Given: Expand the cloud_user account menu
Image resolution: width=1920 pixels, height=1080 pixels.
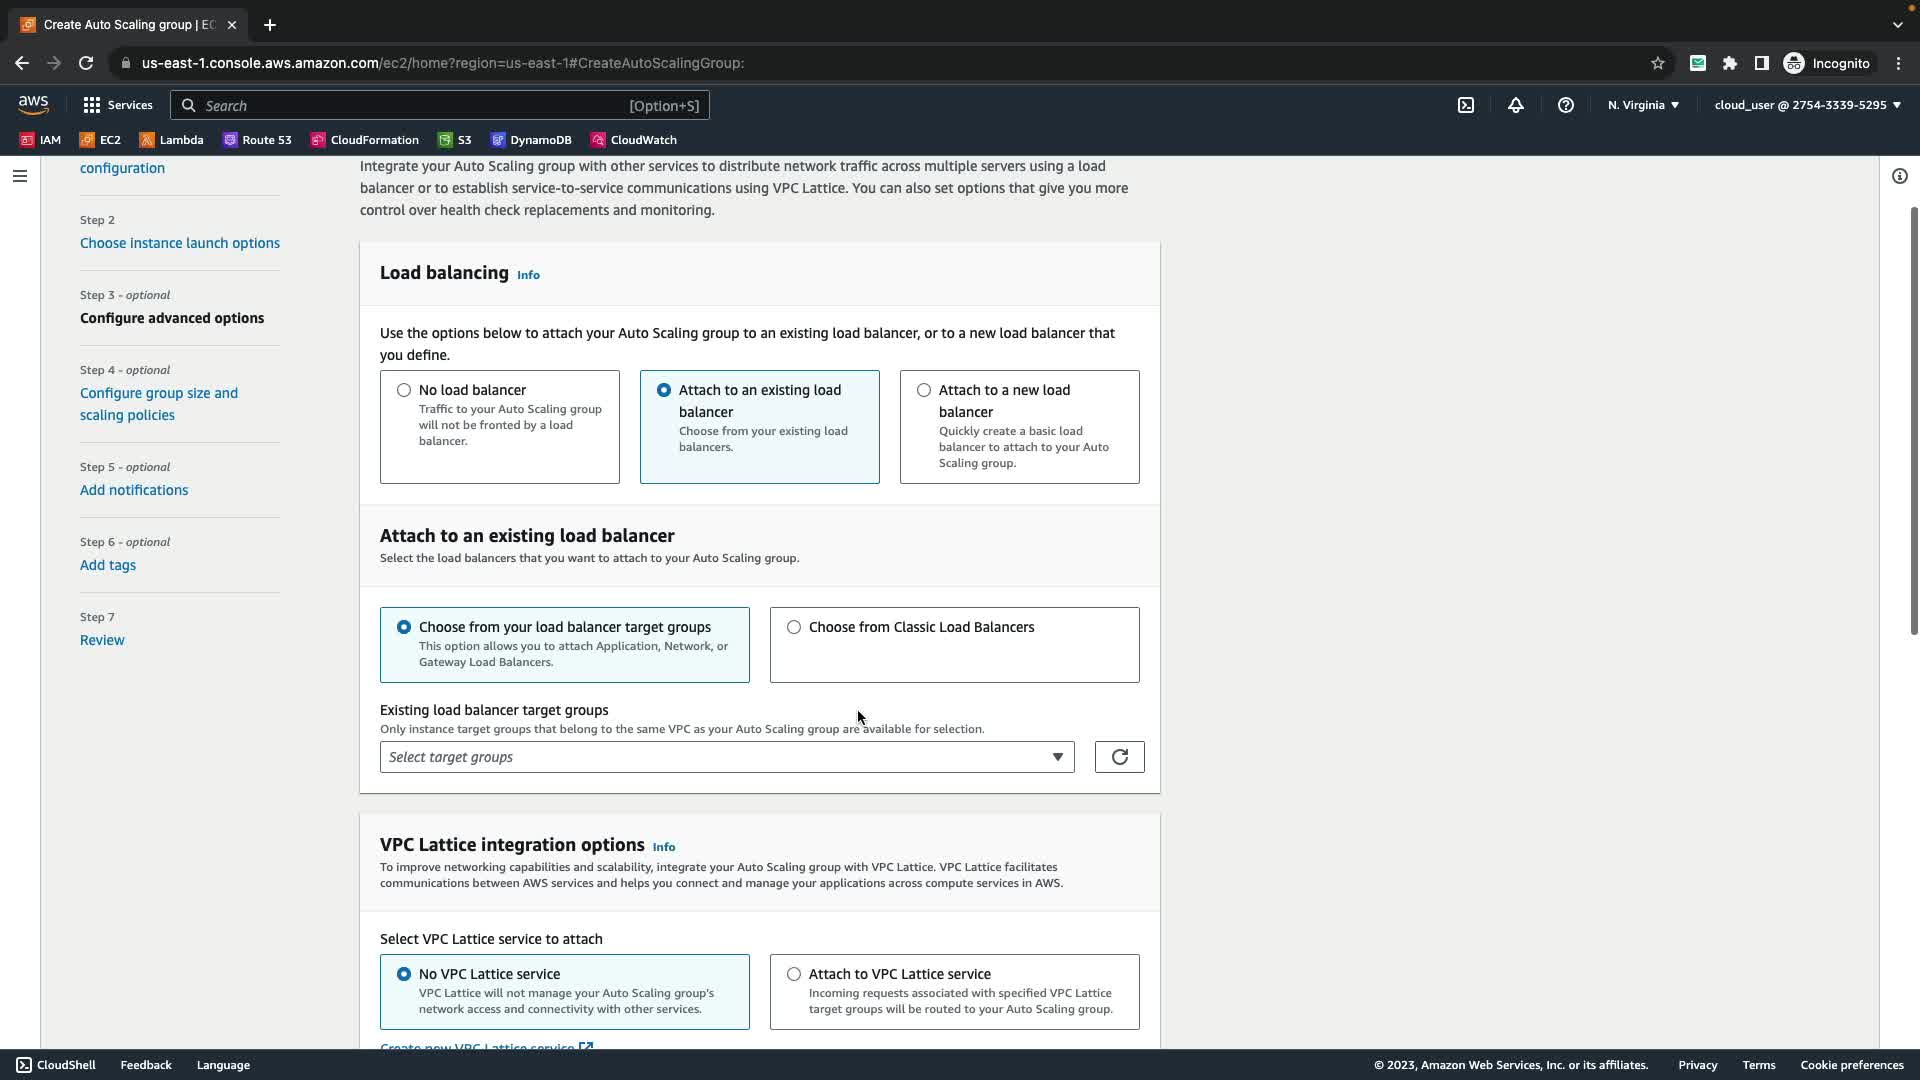Looking at the screenshot, I should tap(1807, 105).
